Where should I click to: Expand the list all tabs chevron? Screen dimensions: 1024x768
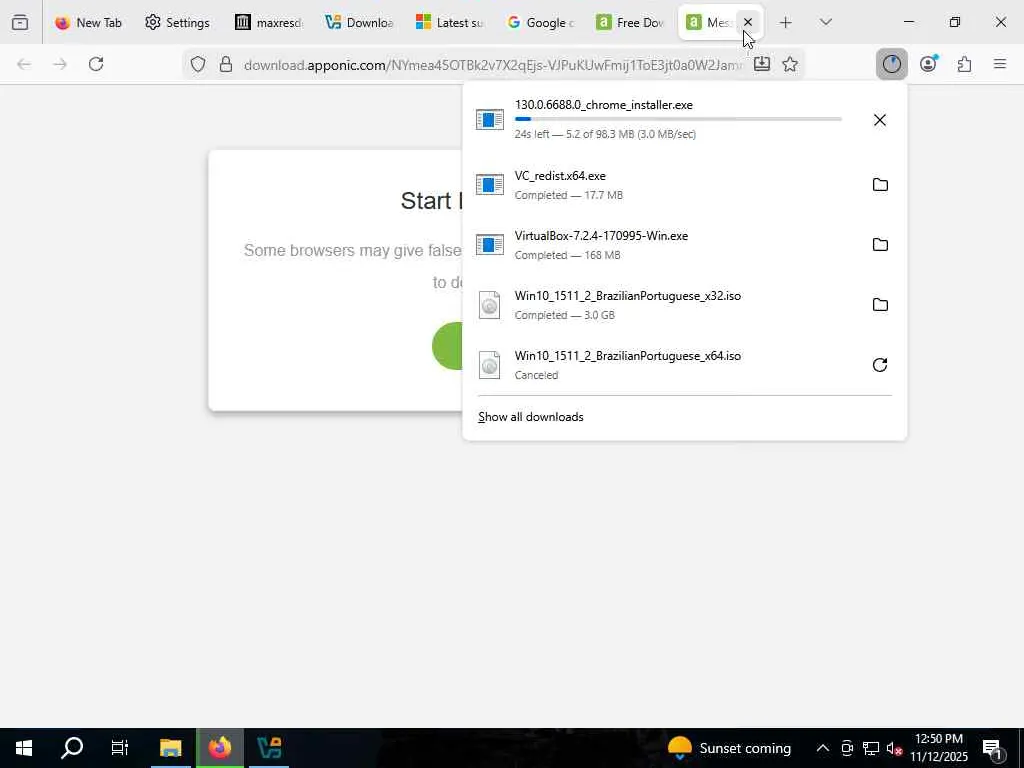point(825,23)
